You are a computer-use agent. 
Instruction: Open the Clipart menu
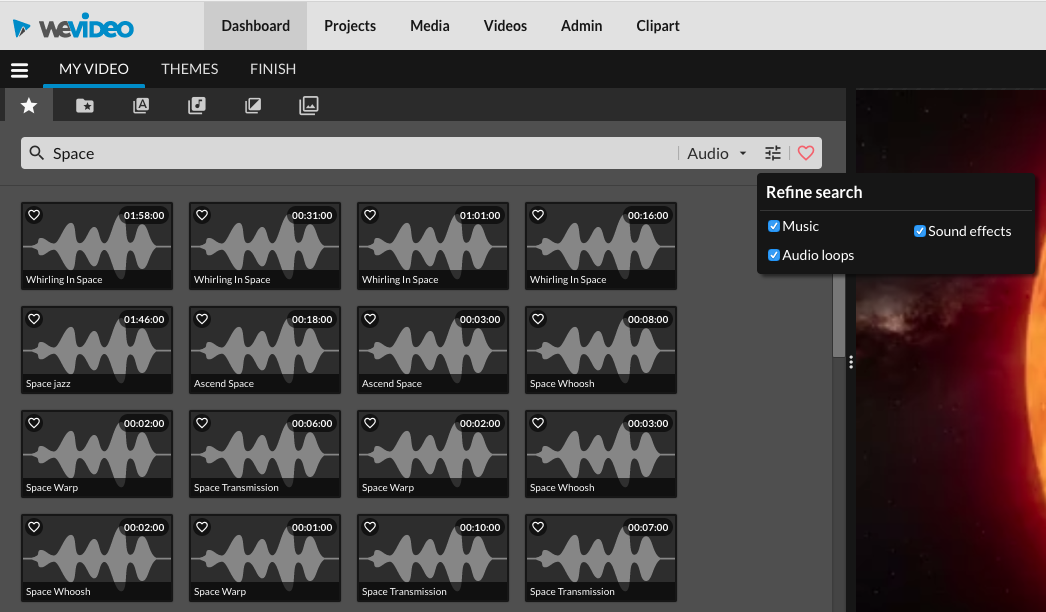[x=658, y=26]
